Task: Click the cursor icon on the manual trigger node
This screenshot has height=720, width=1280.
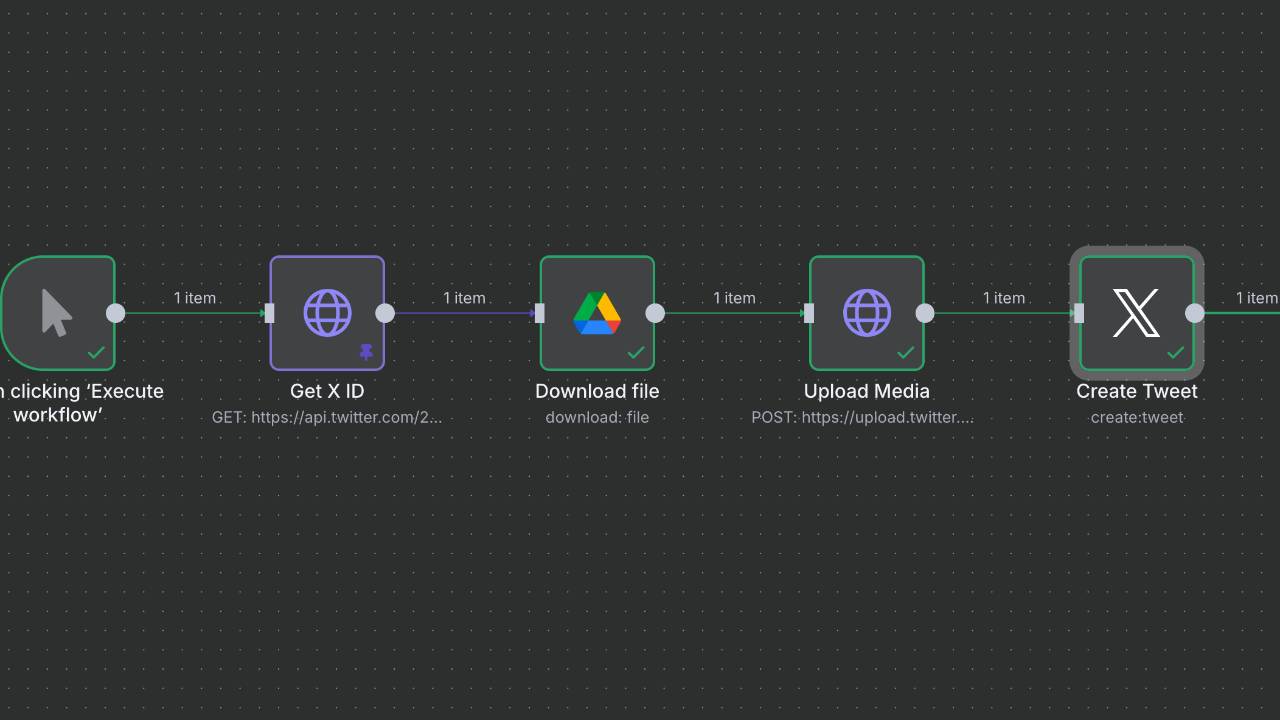Action: 57,312
